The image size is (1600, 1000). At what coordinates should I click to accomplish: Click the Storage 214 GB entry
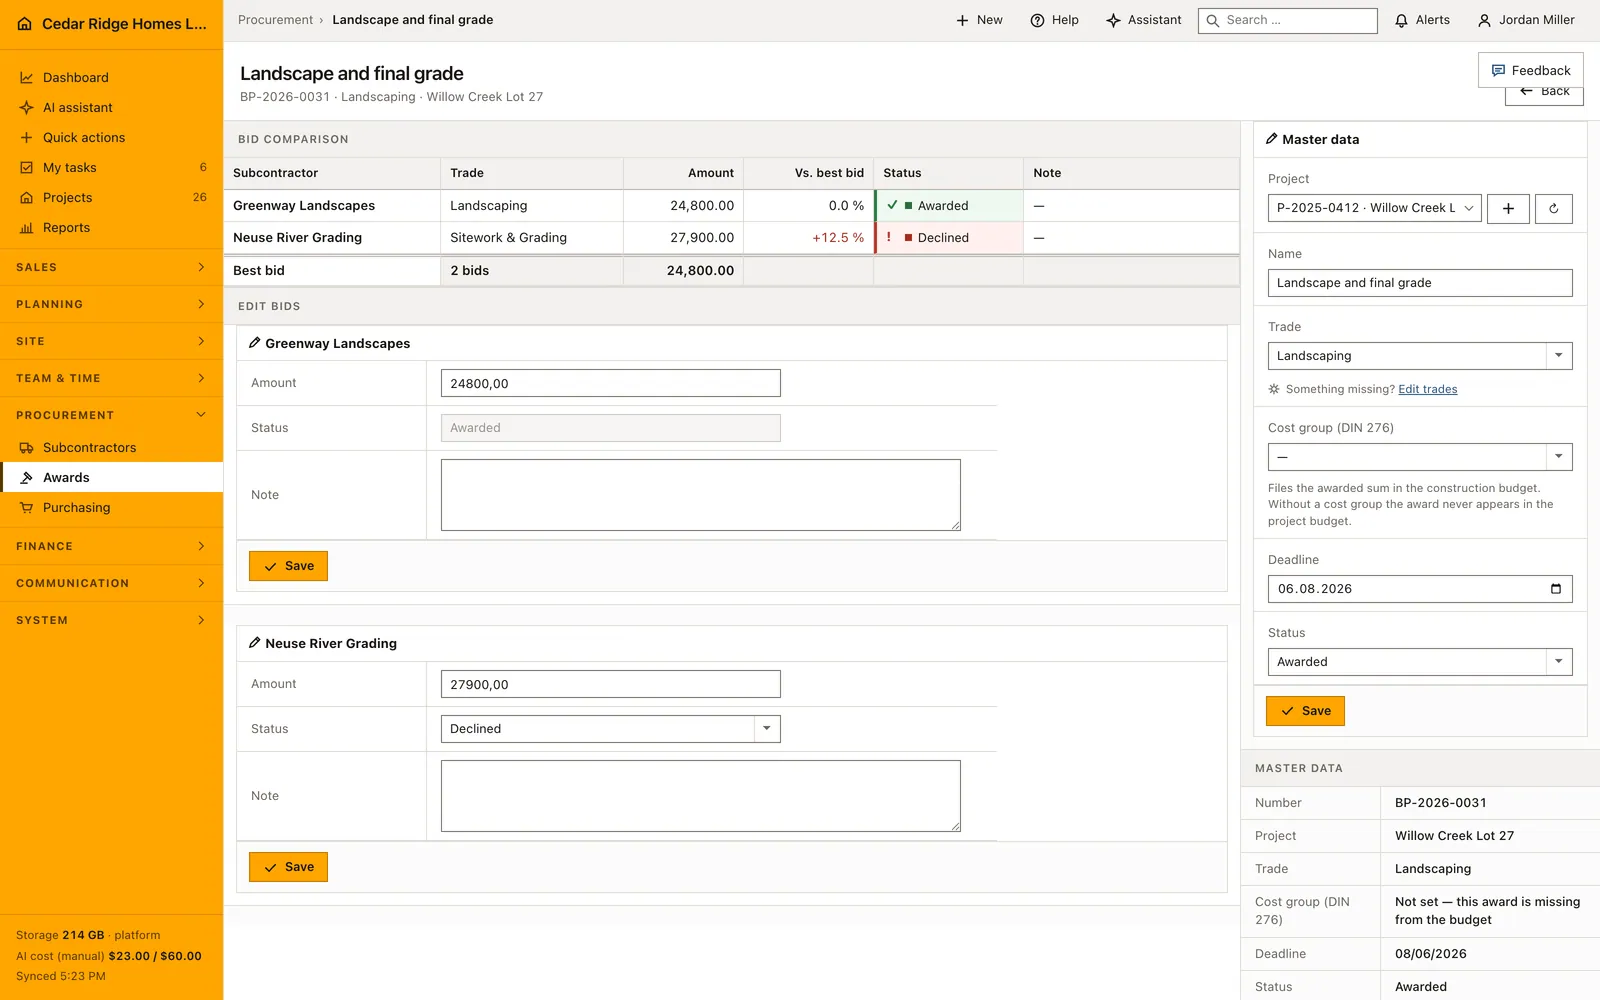click(88, 935)
